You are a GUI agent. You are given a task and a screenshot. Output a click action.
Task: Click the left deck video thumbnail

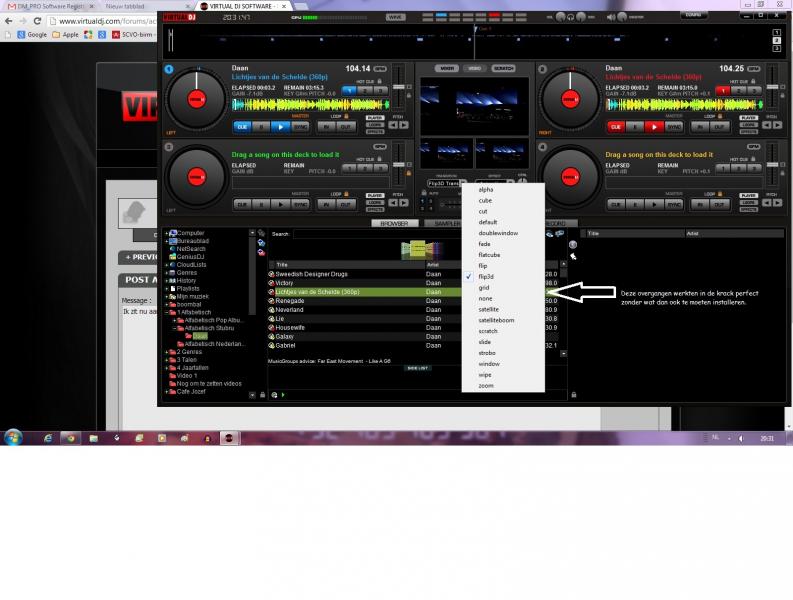tap(447, 154)
